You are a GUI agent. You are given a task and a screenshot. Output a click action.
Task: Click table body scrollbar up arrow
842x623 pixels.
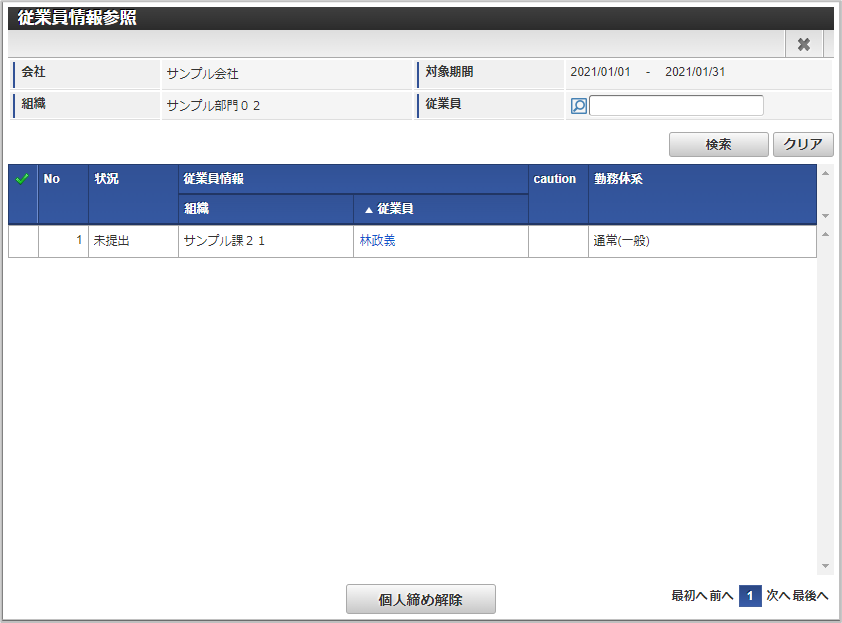pyautogui.click(x=825, y=234)
